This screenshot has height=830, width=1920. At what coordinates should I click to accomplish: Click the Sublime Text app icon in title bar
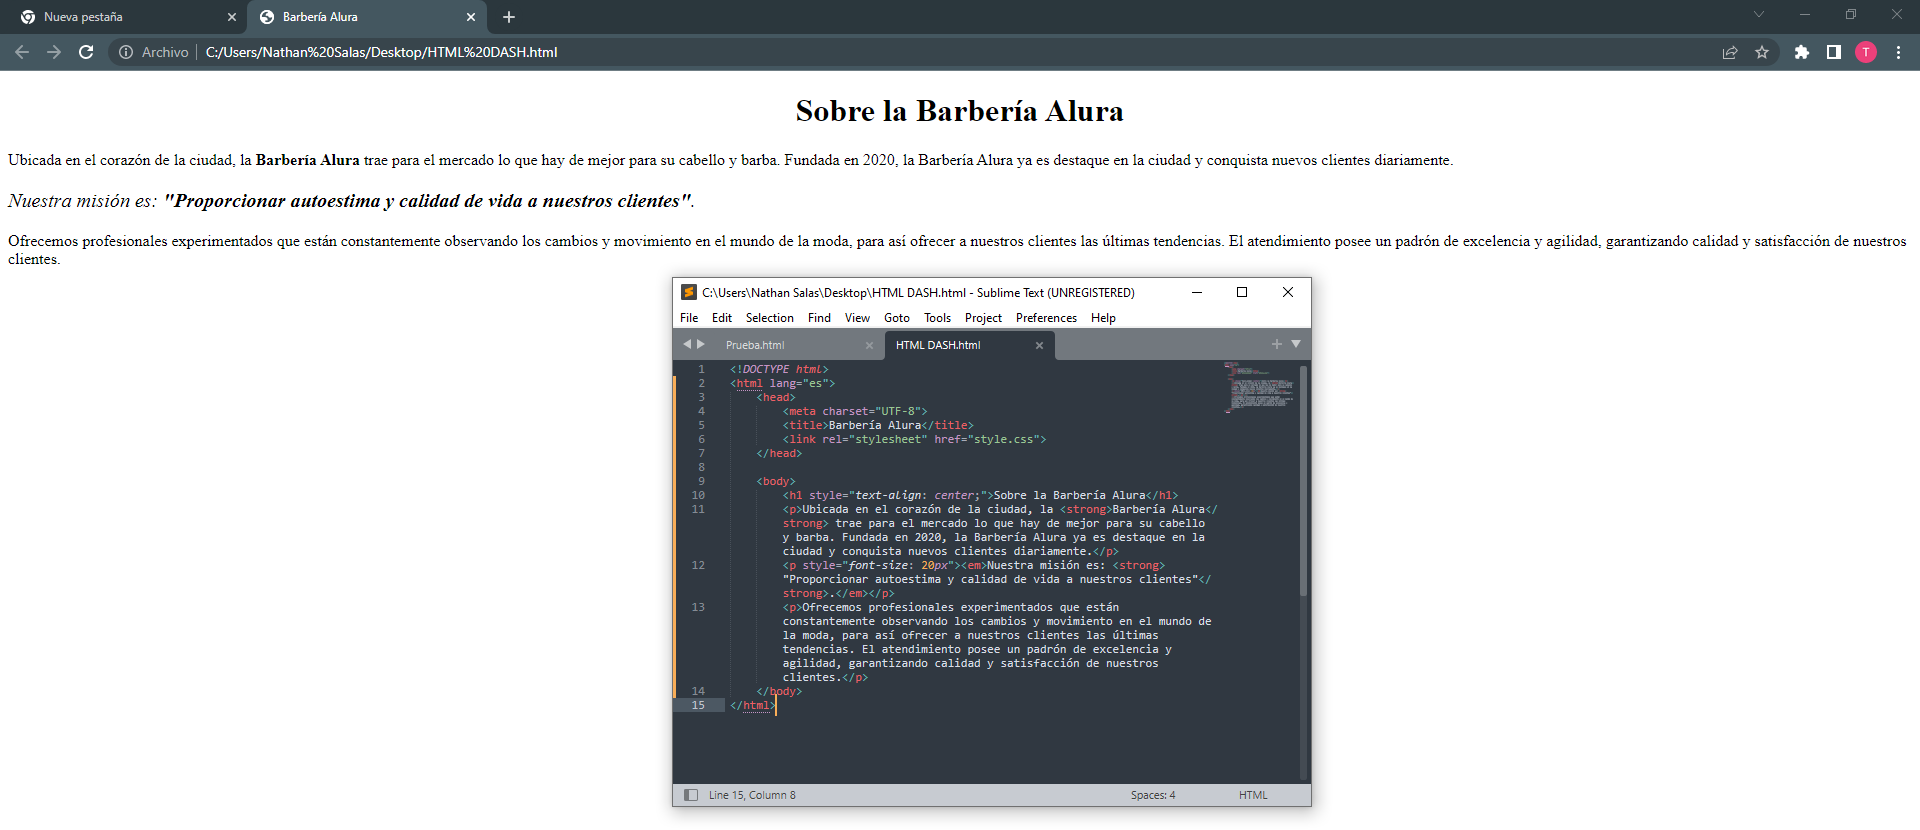[689, 292]
